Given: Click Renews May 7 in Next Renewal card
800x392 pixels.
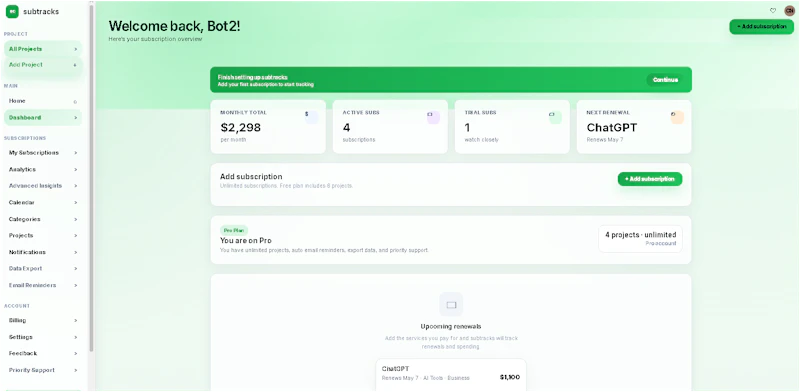Looking at the screenshot, I should point(605,139).
